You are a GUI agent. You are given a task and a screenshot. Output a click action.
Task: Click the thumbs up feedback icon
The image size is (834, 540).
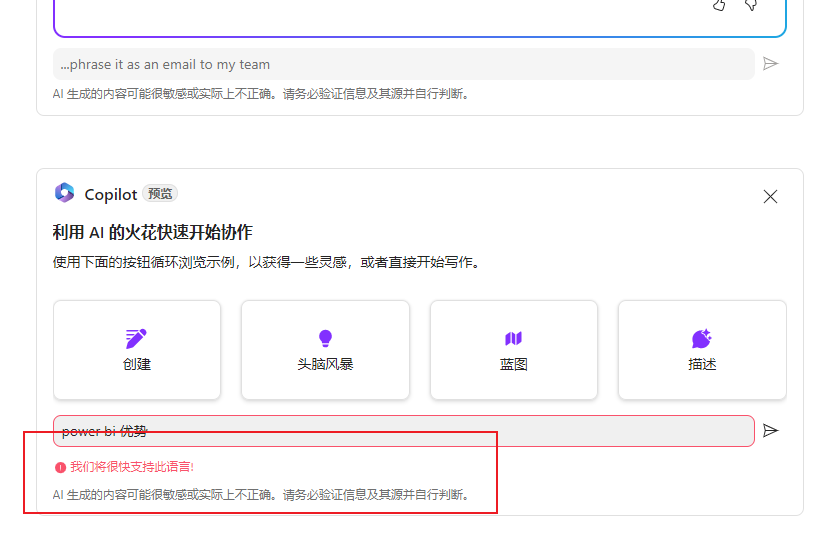719,5
